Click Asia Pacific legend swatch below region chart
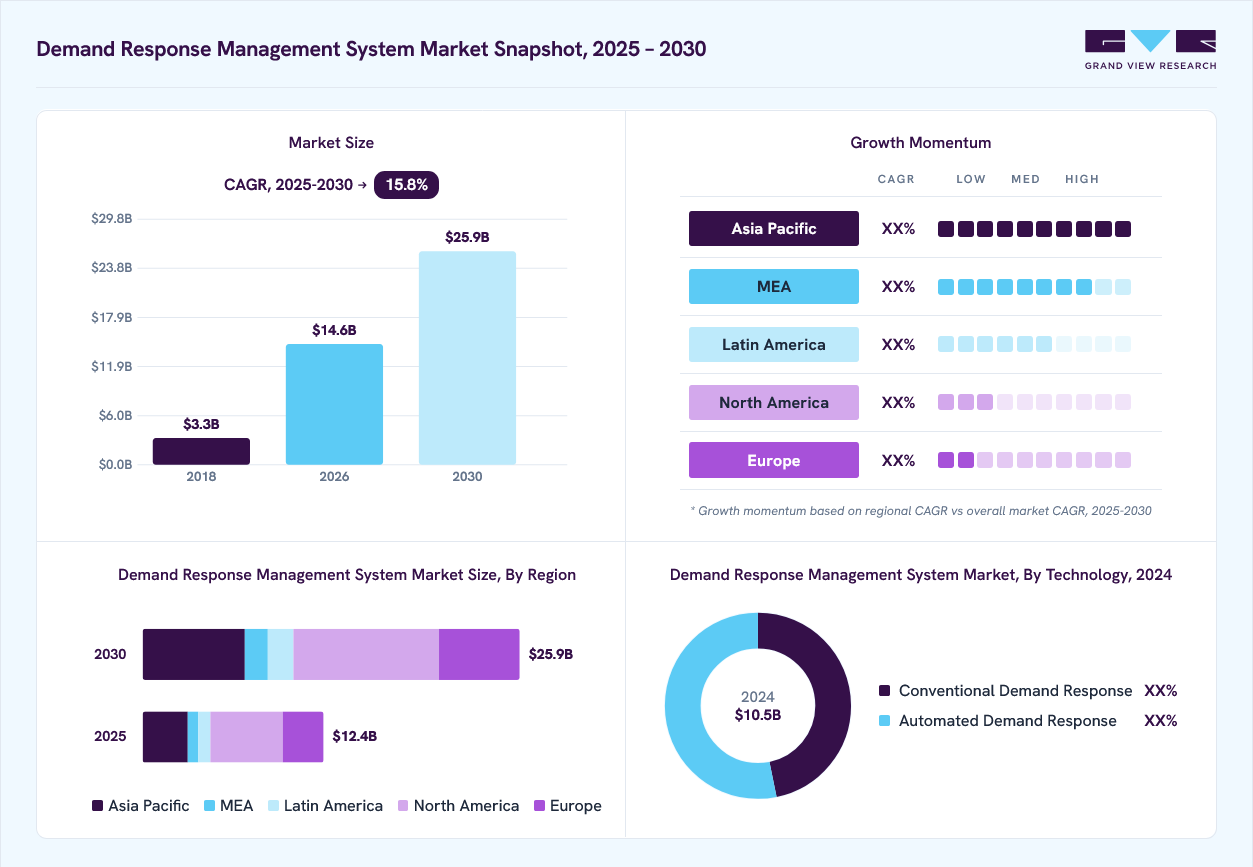The image size is (1253, 867). pos(98,806)
